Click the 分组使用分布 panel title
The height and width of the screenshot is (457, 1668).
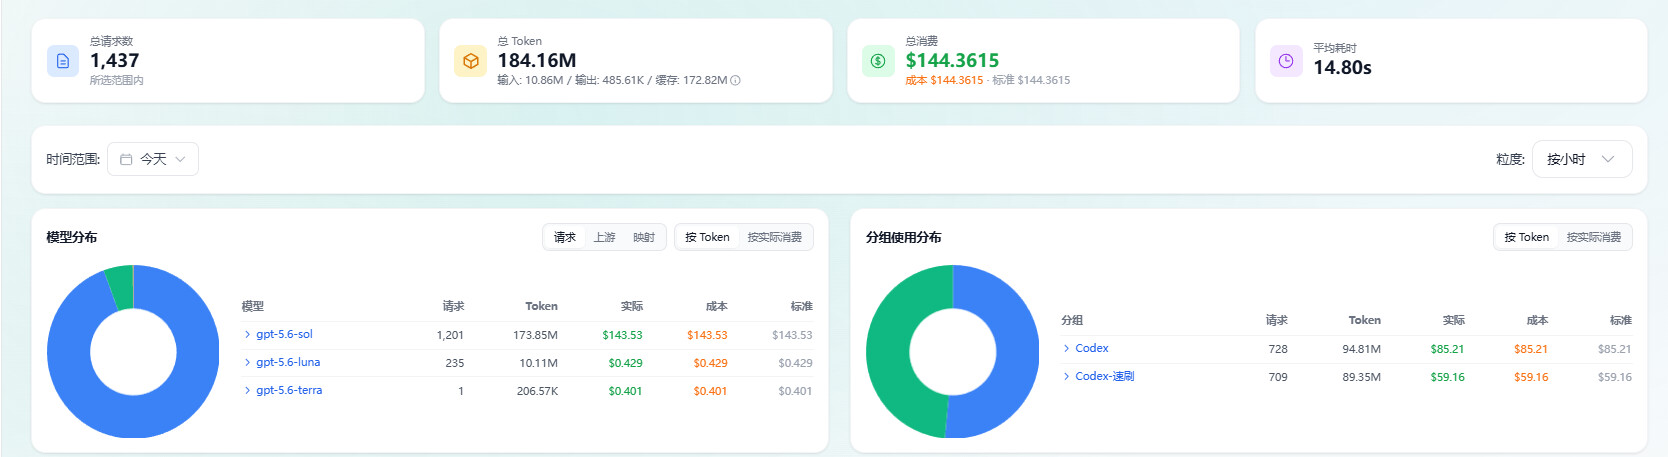tap(903, 237)
